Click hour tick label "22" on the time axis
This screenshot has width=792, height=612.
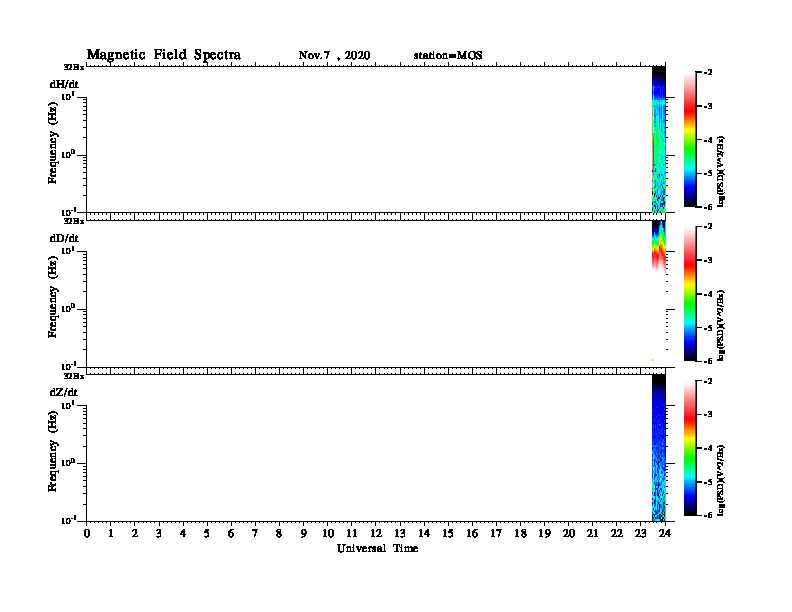coord(617,534)
